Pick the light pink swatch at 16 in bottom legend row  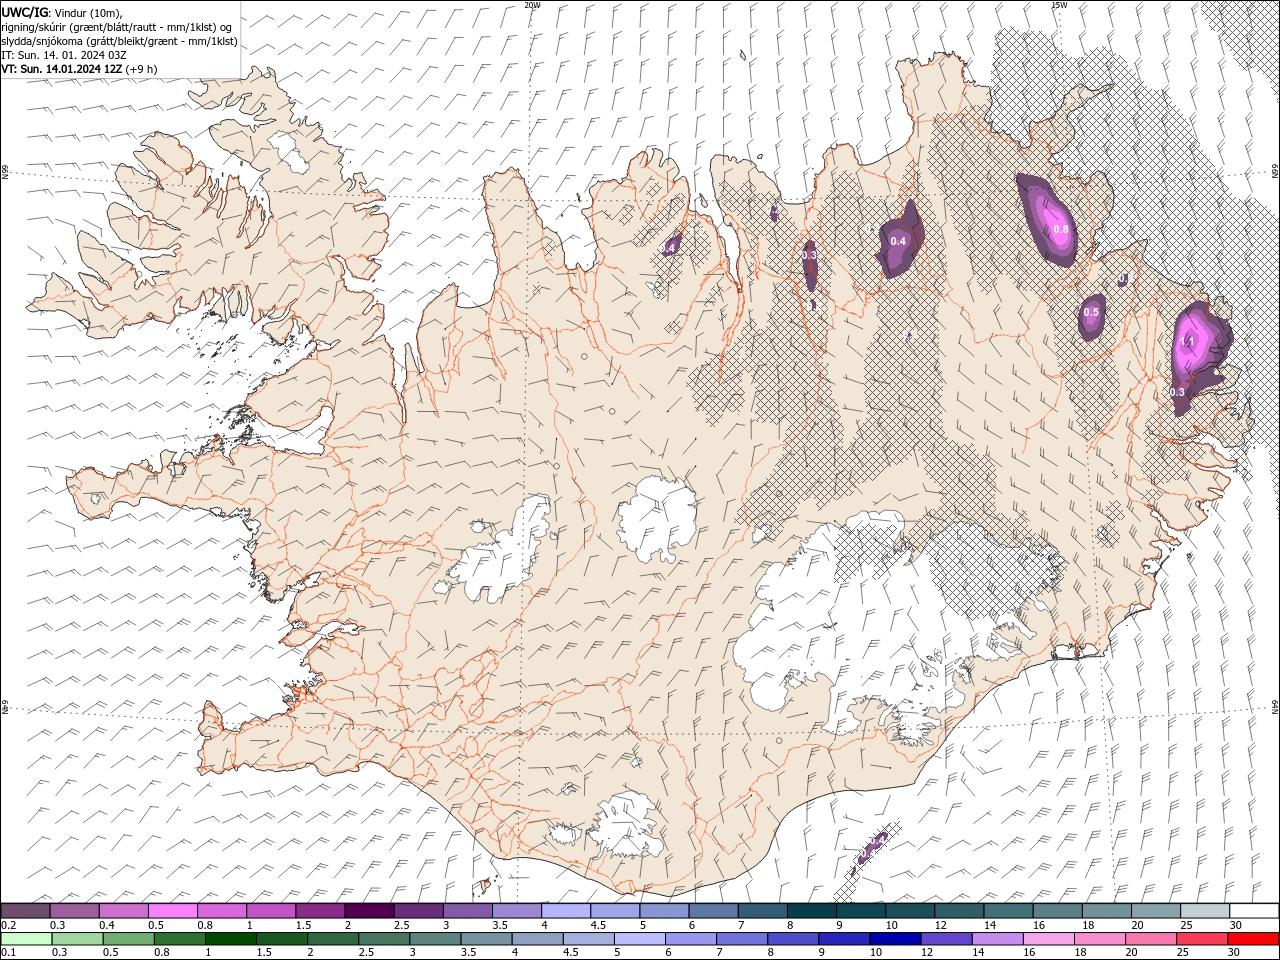(x=1047, y=939)
